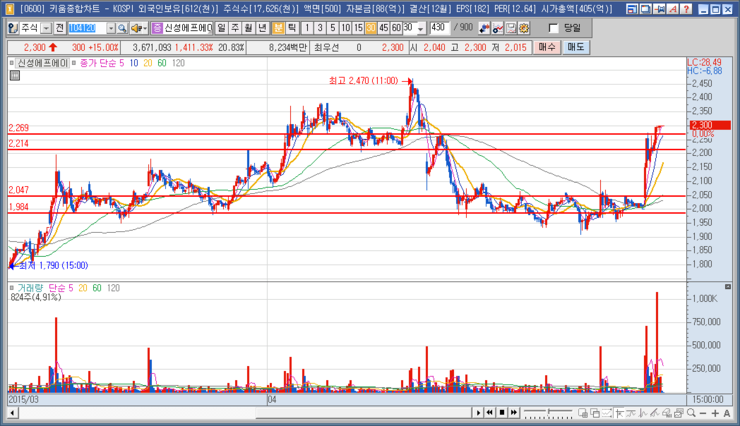Open the speaker icon dropdown arrow

(144, 28)
